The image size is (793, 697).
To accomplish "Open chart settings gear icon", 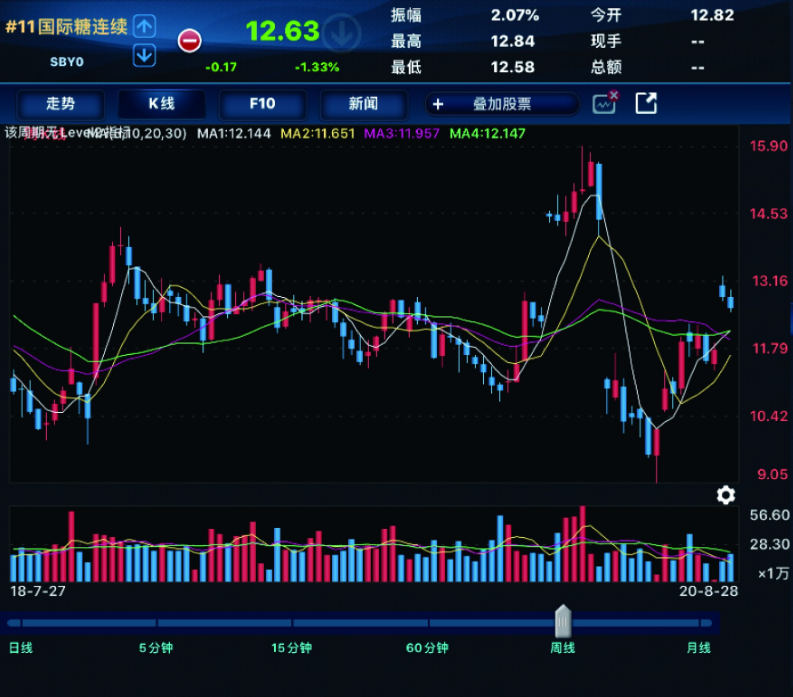I will point(726,495).
